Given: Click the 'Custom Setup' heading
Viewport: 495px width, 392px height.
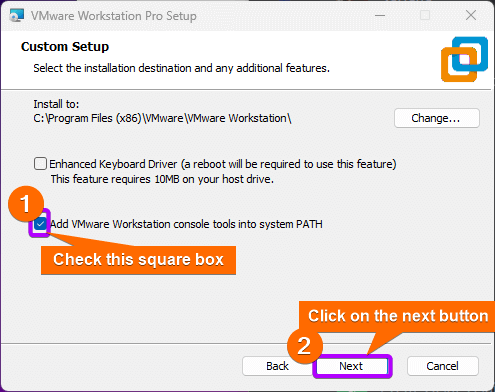Looking at the screenshot, I should pos(65,47).
